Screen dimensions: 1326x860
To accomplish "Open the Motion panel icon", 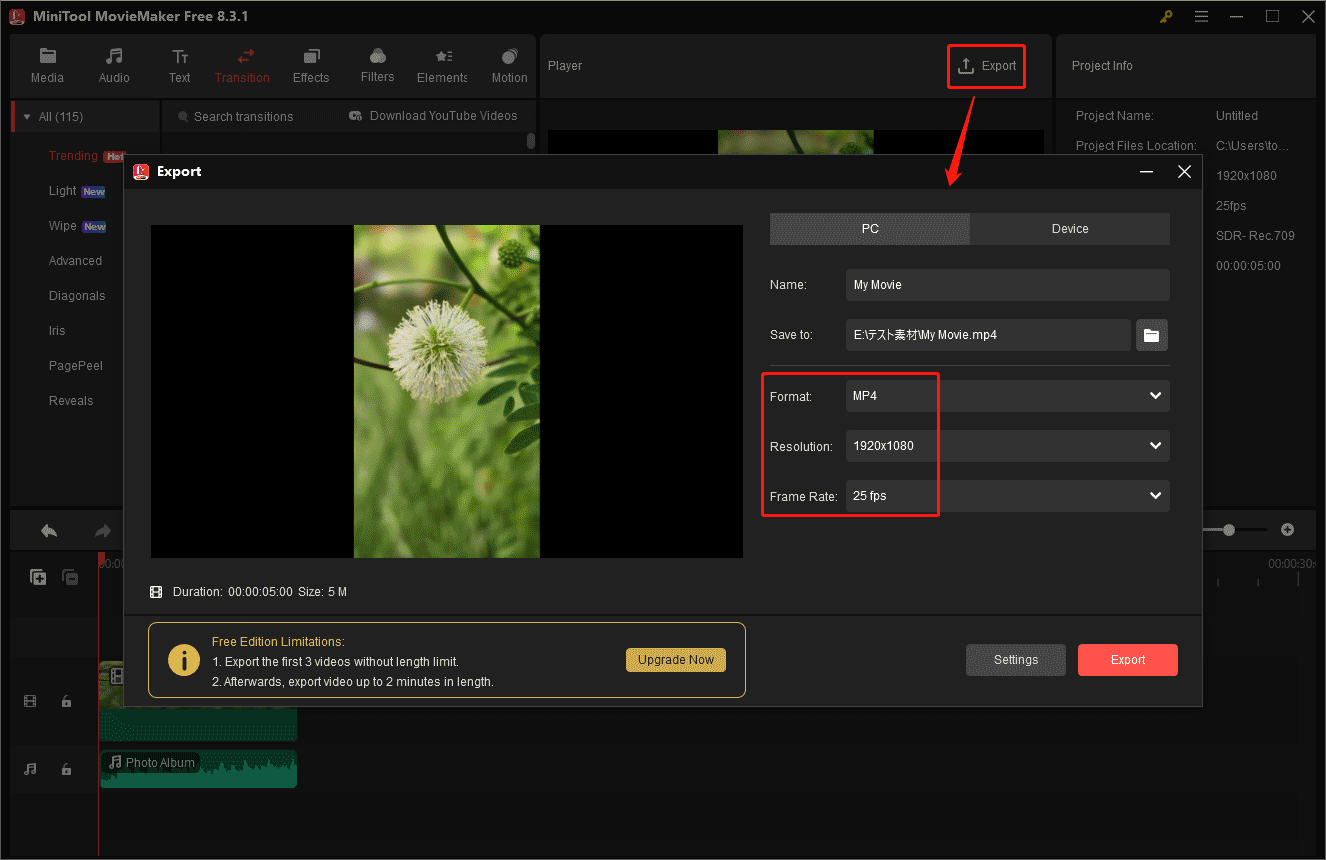I will pyautogui.click(x=509, y=65).
